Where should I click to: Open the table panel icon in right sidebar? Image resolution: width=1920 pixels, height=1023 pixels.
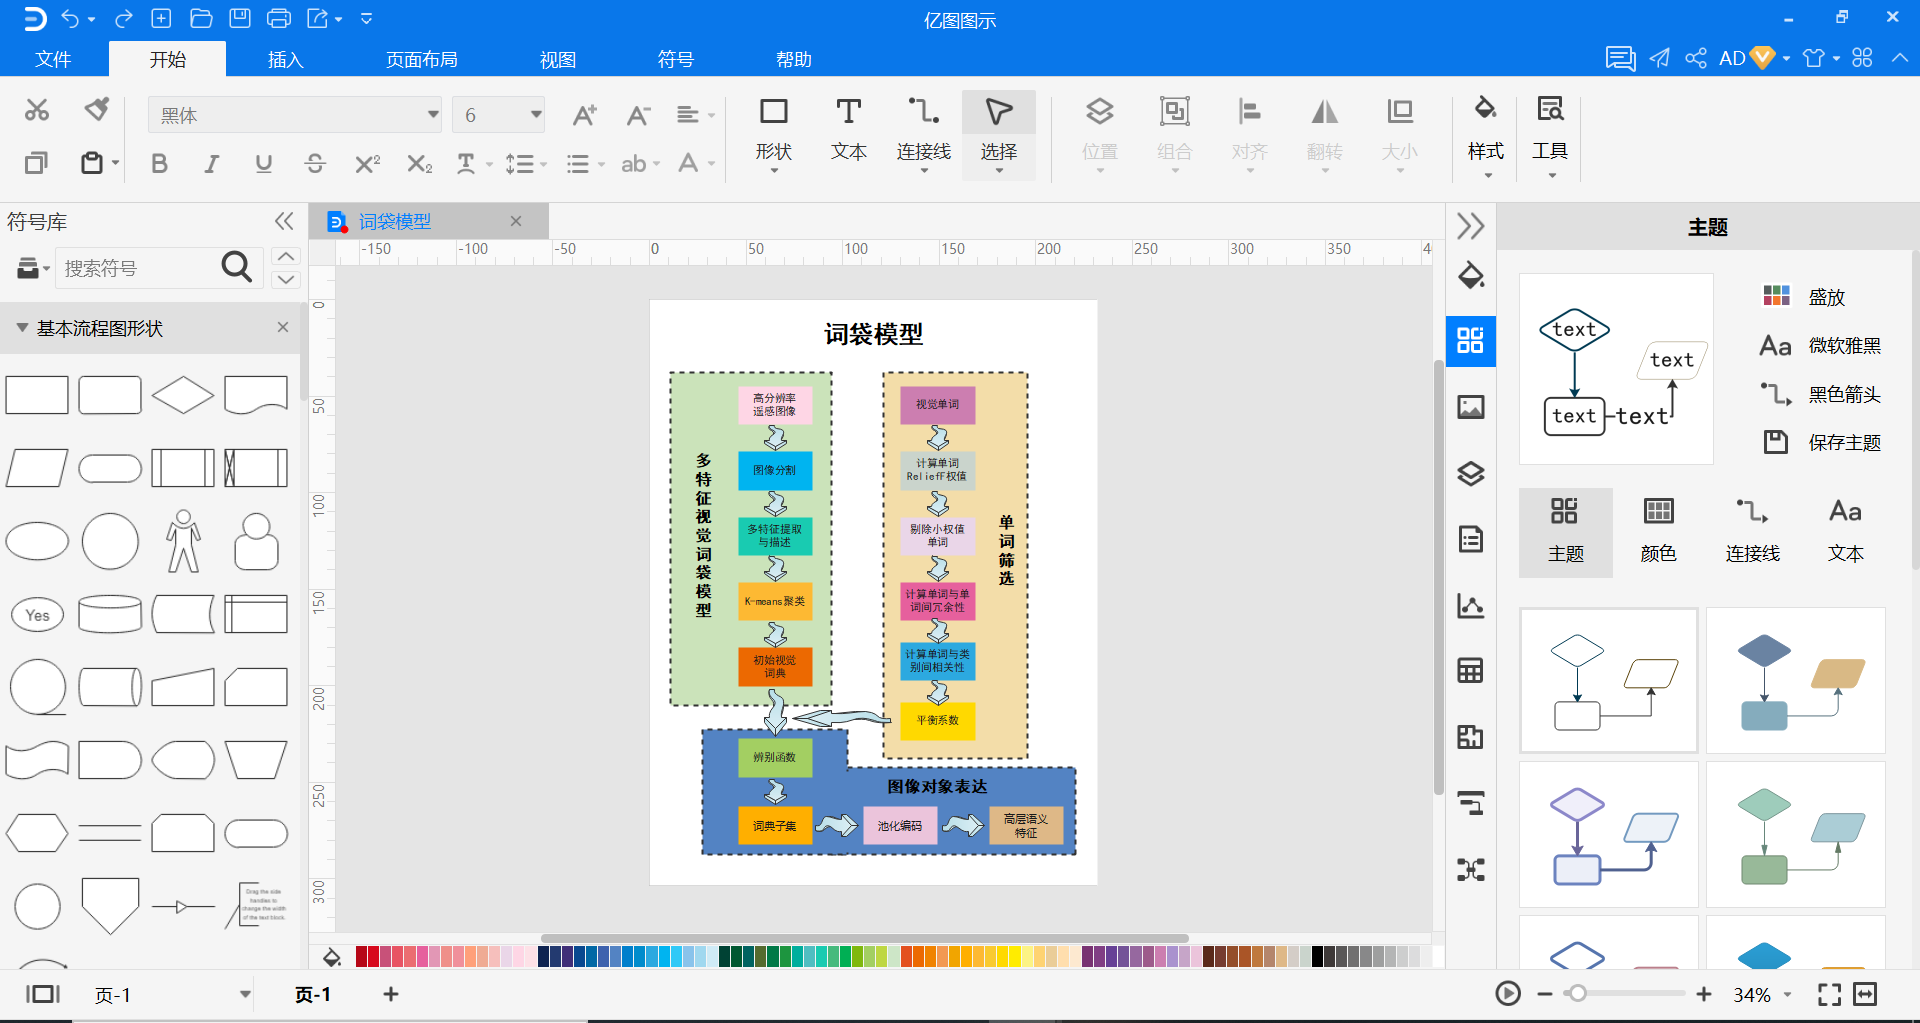click(x=1471, y=670)
